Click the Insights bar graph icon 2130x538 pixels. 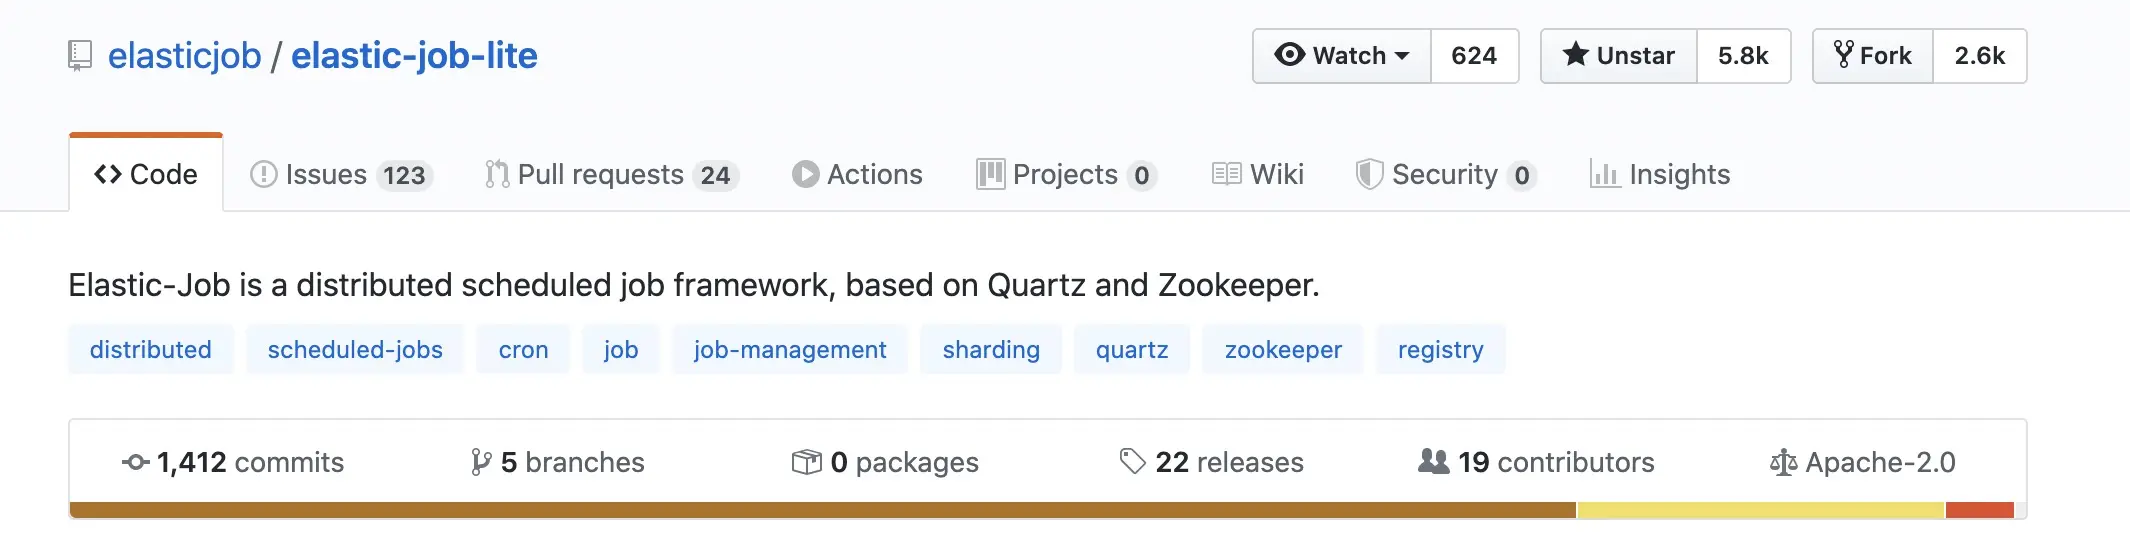1604,175
